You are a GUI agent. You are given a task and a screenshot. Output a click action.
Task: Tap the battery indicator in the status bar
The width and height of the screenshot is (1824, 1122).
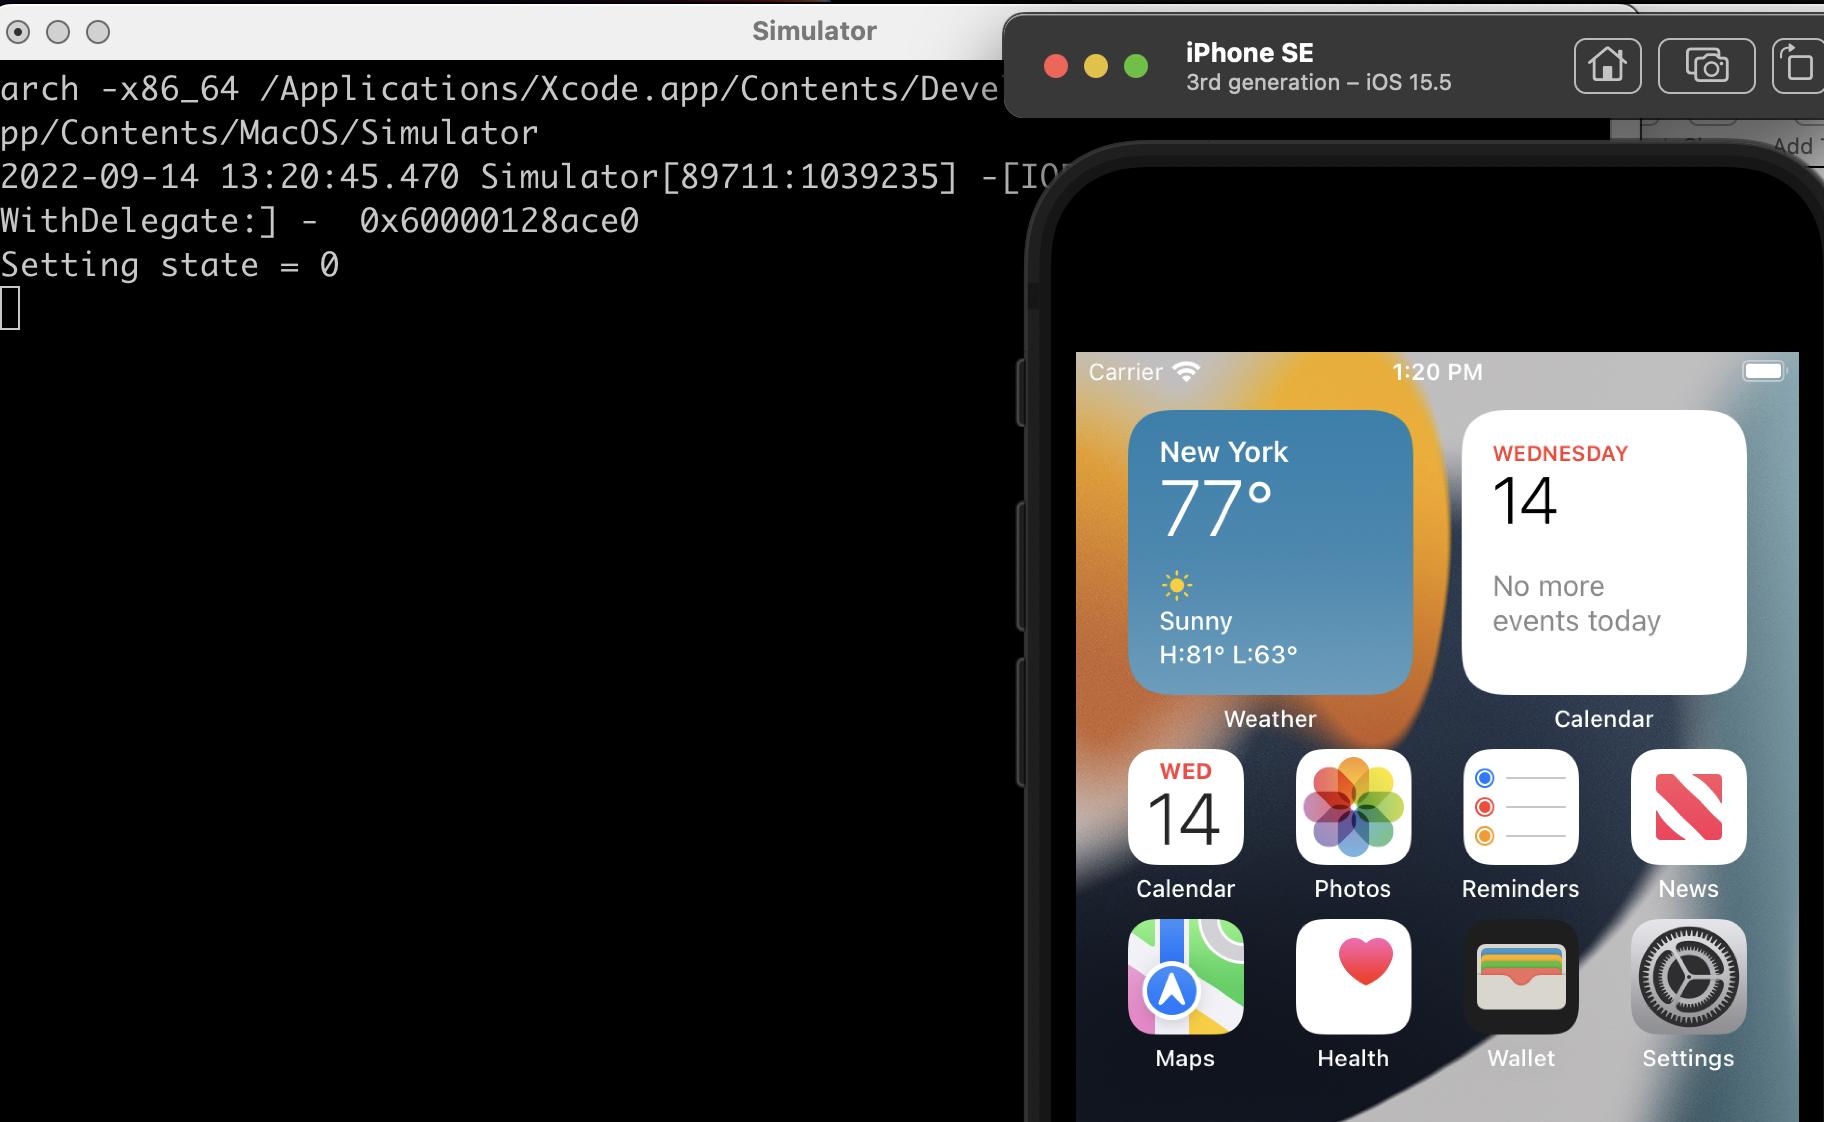click(1764, 372)
